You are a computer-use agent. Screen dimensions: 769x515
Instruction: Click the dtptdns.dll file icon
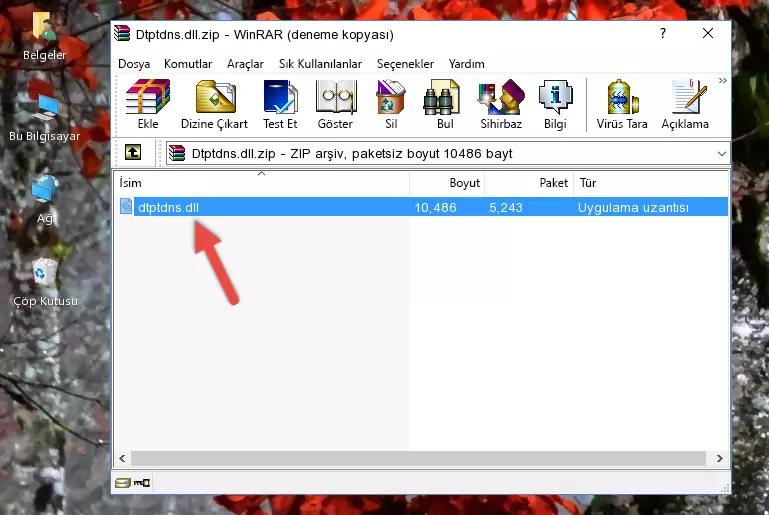coord(126,206)
